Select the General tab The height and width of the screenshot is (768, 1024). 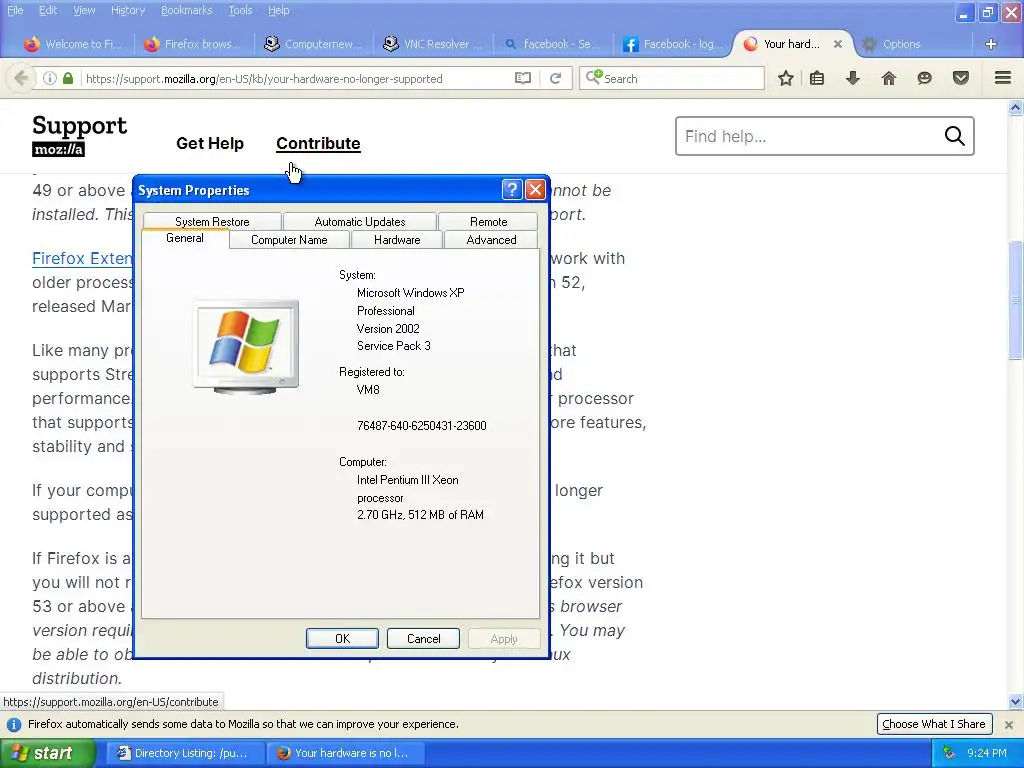pyautogui.click(x=185, y=238)
